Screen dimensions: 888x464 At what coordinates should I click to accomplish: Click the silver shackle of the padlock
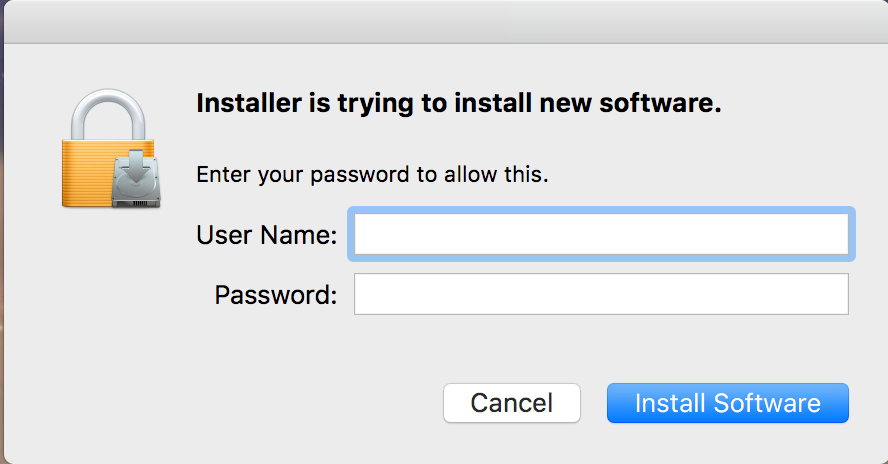point(108,114)
